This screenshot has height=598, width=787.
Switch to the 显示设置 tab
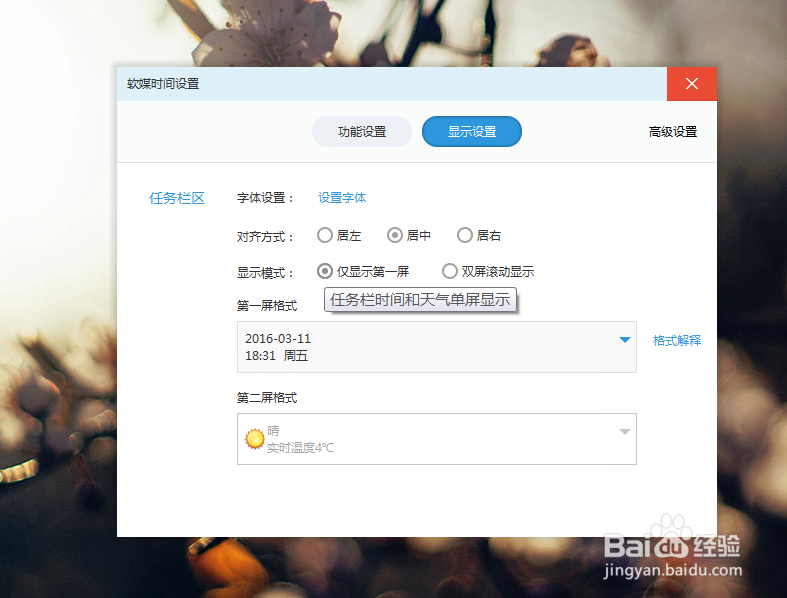pos(472,132)
